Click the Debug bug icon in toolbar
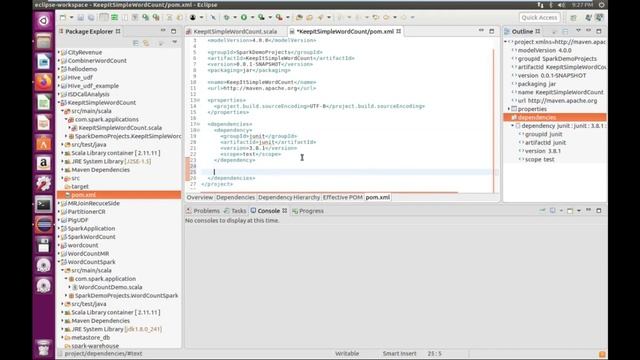This screenshot has height=360, width=640. coord(226,18)
